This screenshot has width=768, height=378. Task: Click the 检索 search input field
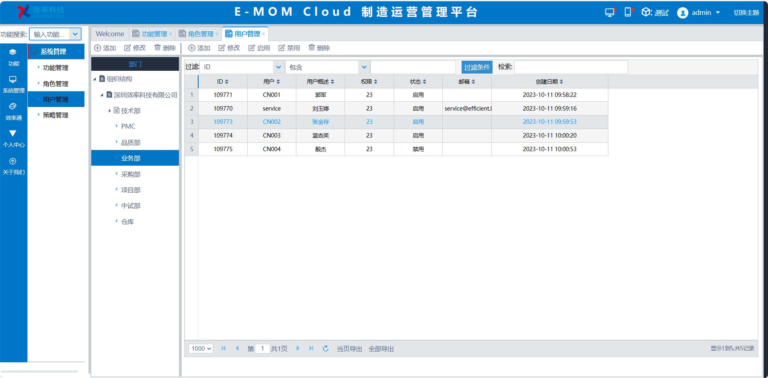[x=571, y=67]
